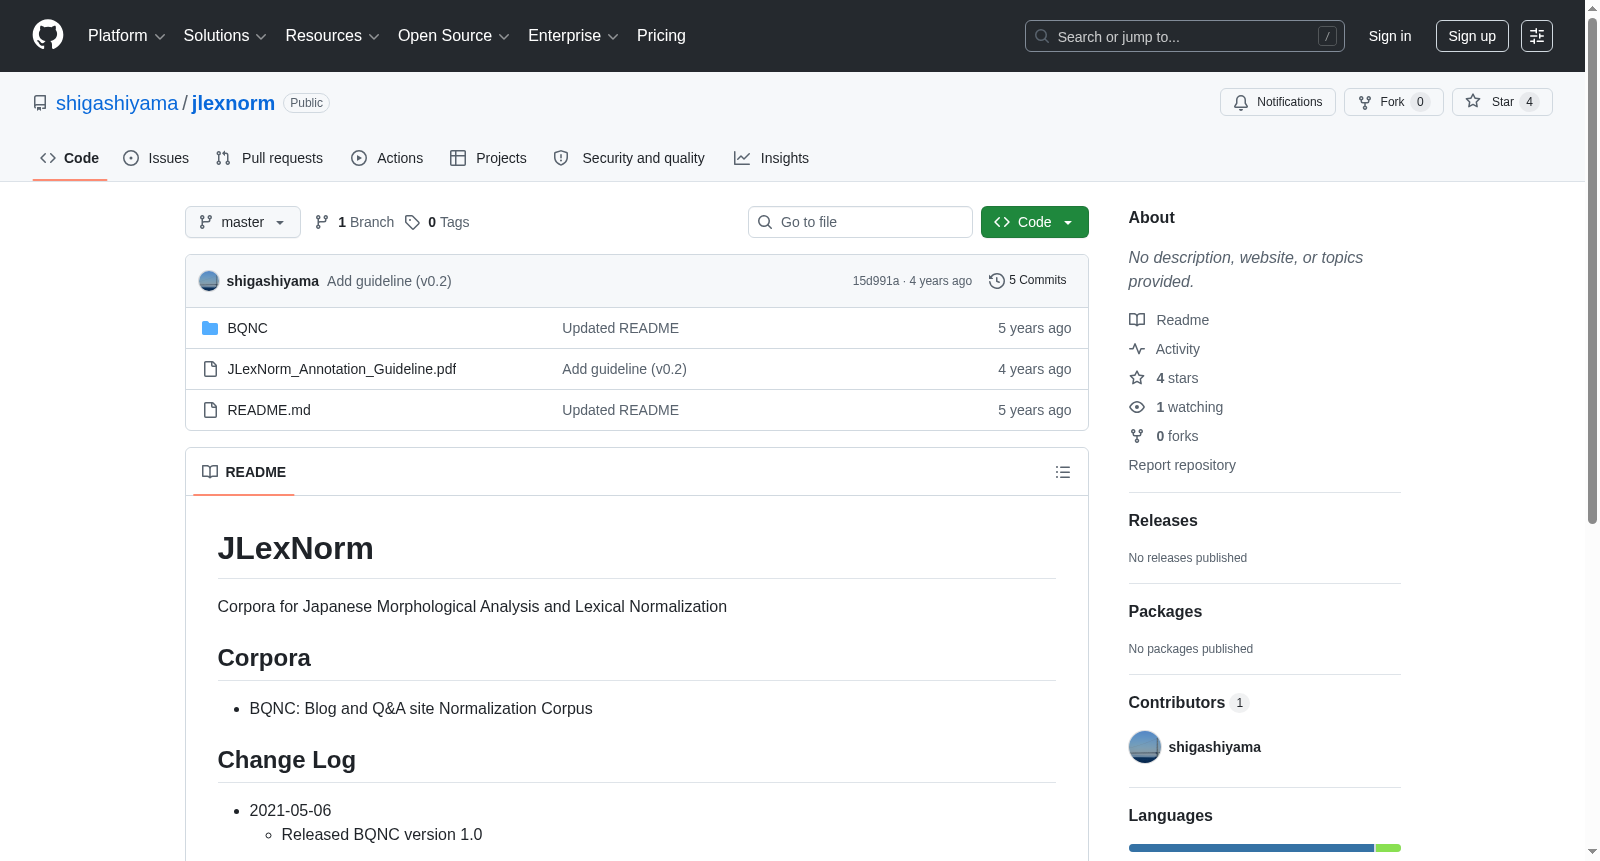Click the repository icon beside shigashiyama
This screenshot has height=861, width=1600.
tap(40, 103)
